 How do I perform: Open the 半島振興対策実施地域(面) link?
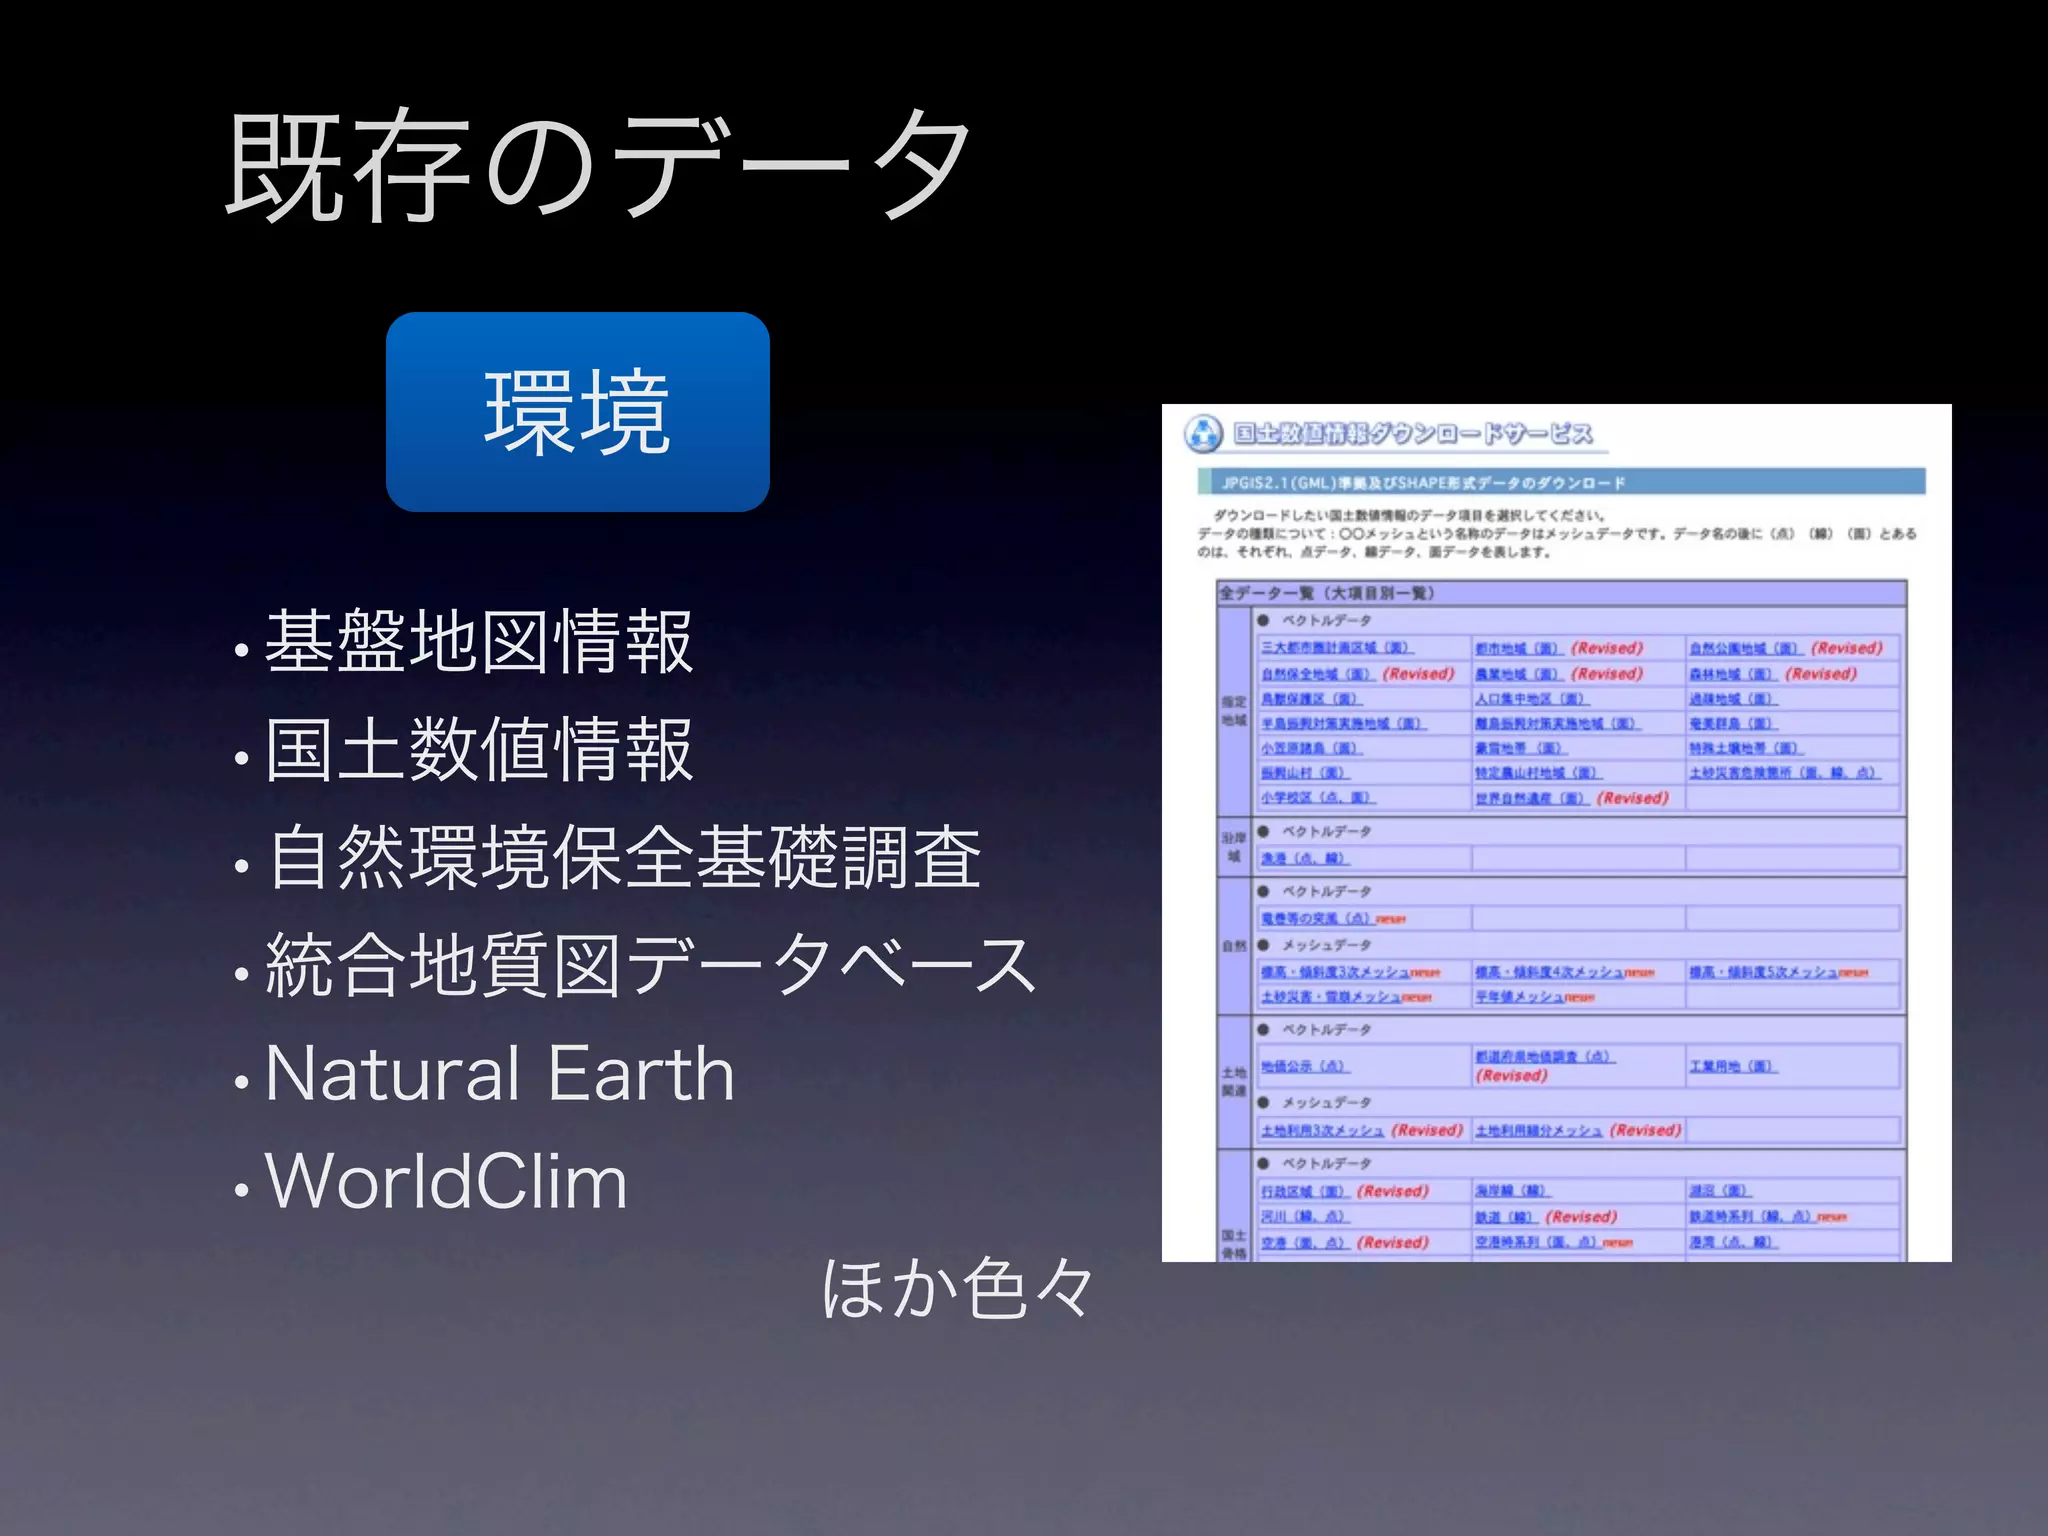1343,723
